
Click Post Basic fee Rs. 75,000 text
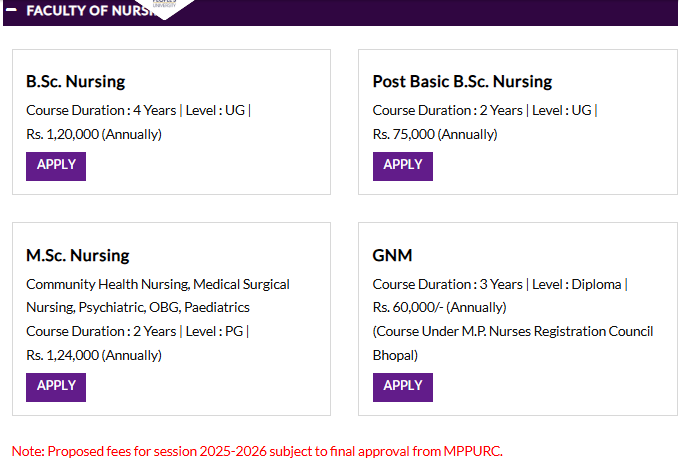point(434,134)
